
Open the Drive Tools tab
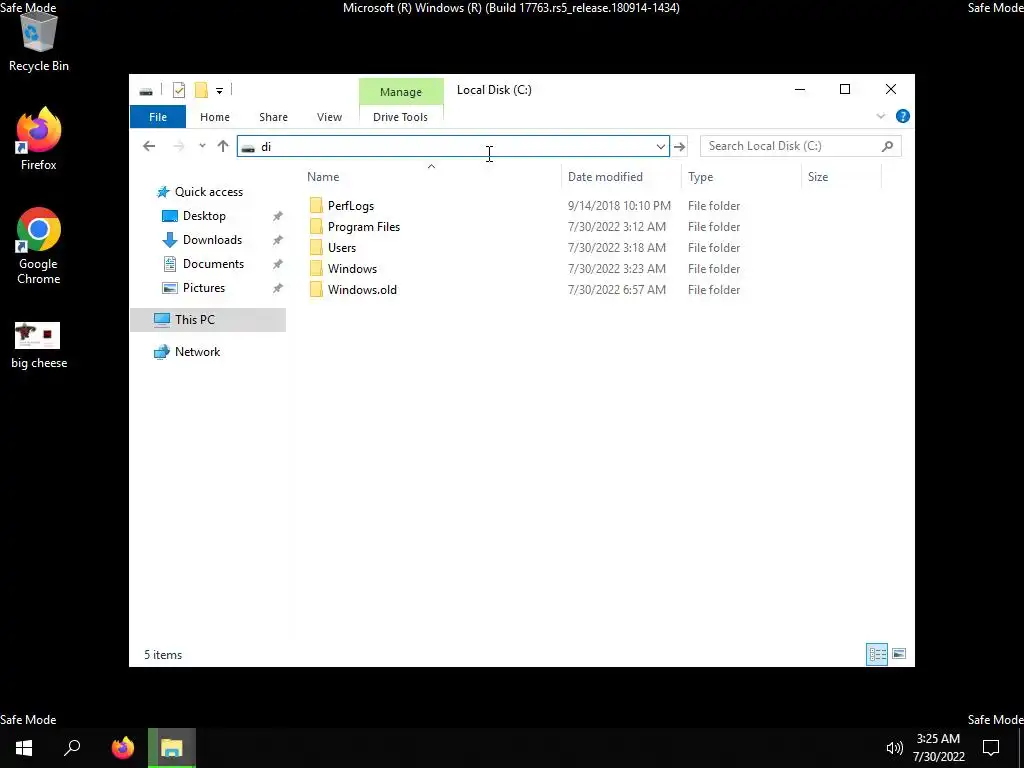[x=400, y=117]
